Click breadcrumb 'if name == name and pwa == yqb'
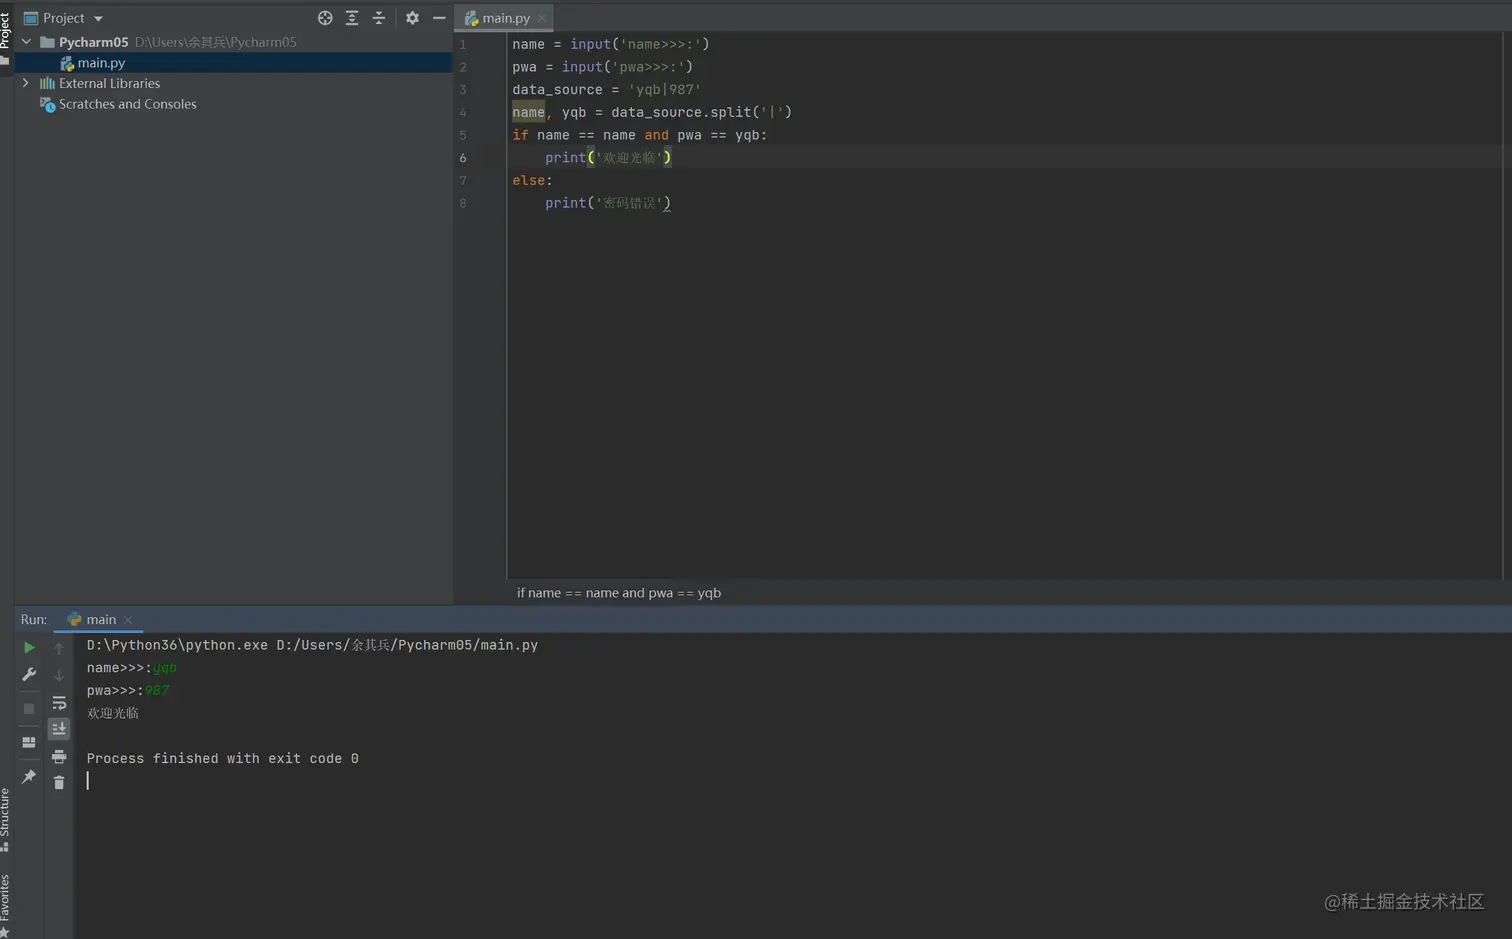Image resolution: width=1512 pixels, height=939 pixels. pos(618,593)
